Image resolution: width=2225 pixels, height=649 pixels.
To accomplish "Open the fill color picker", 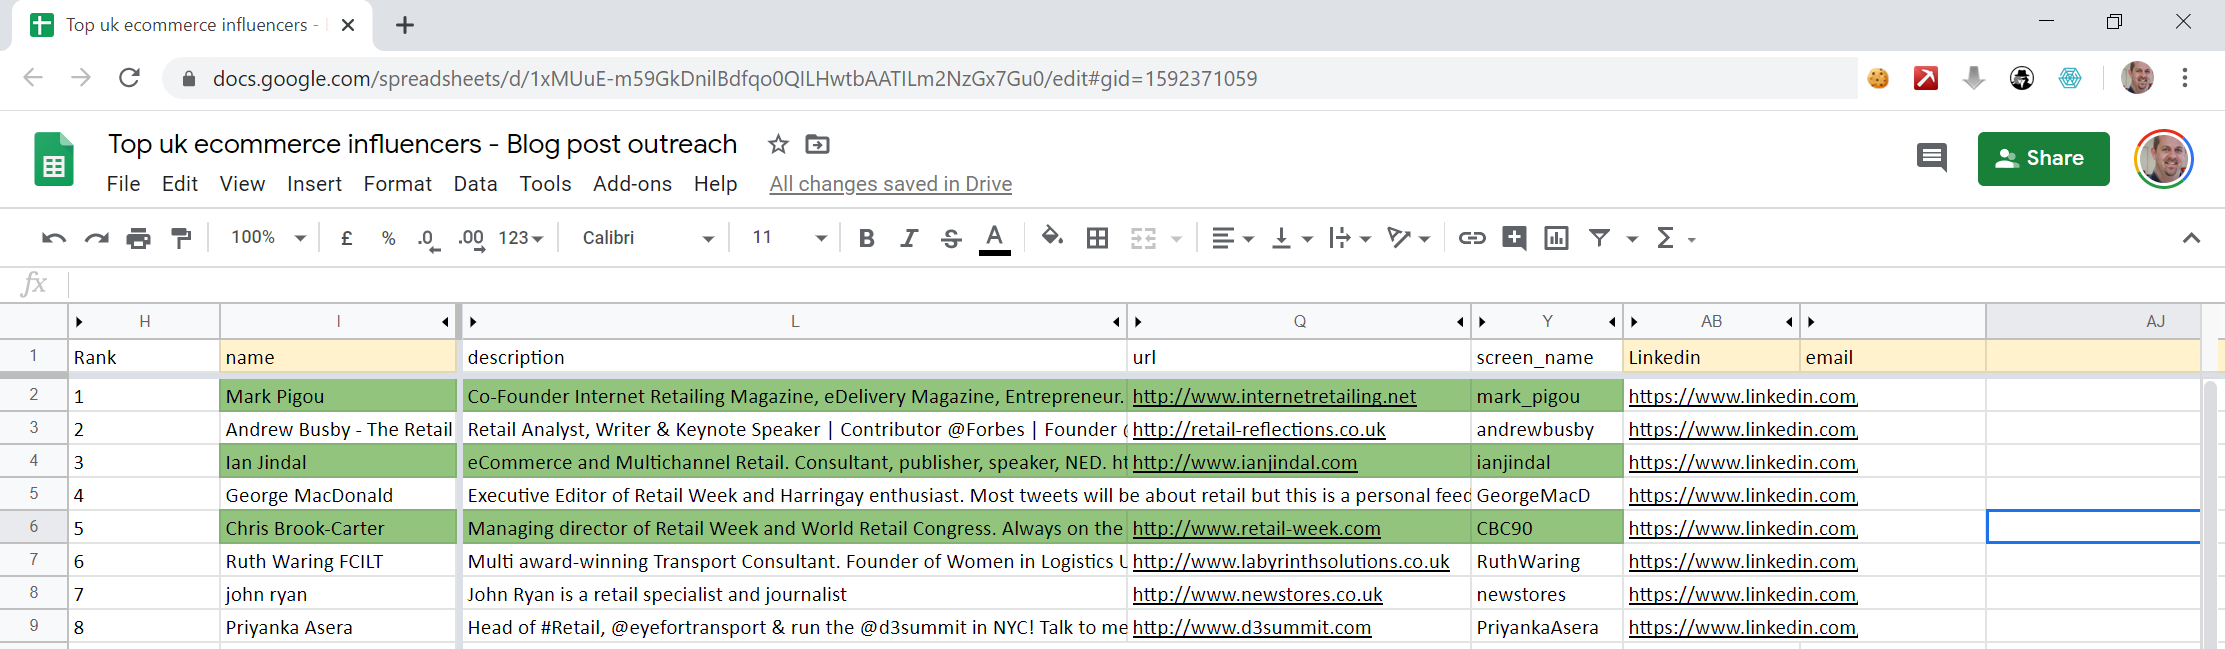I will 1051,237.
